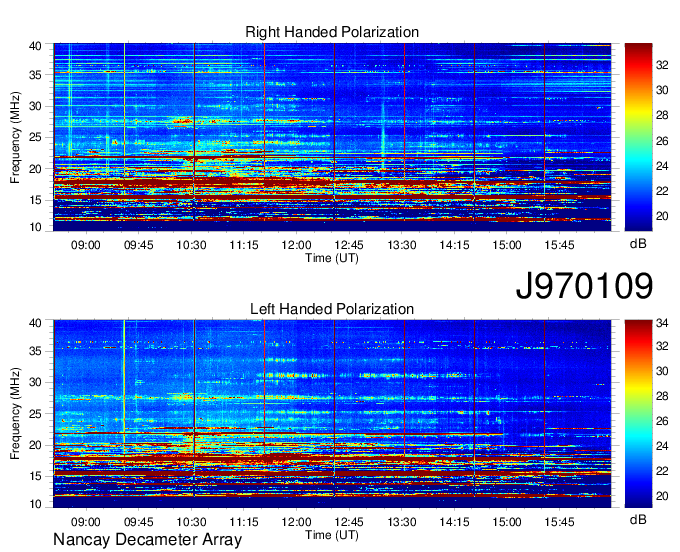Click 20 dB value on Right Handed colorbar

pyautogui.click(x=662, y=216)
